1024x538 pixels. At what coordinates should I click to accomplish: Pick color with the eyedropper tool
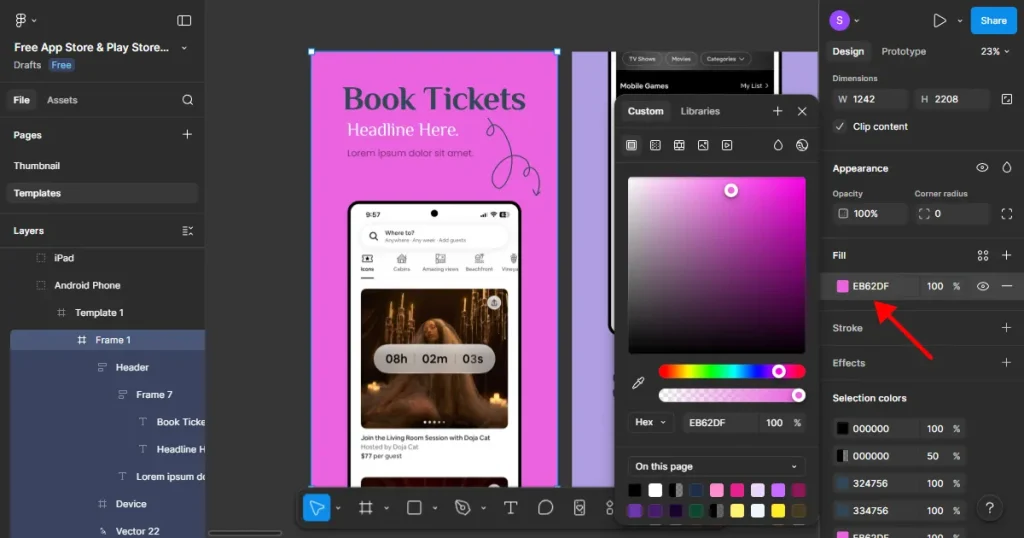pyautogui.click(x=638, y=383)
